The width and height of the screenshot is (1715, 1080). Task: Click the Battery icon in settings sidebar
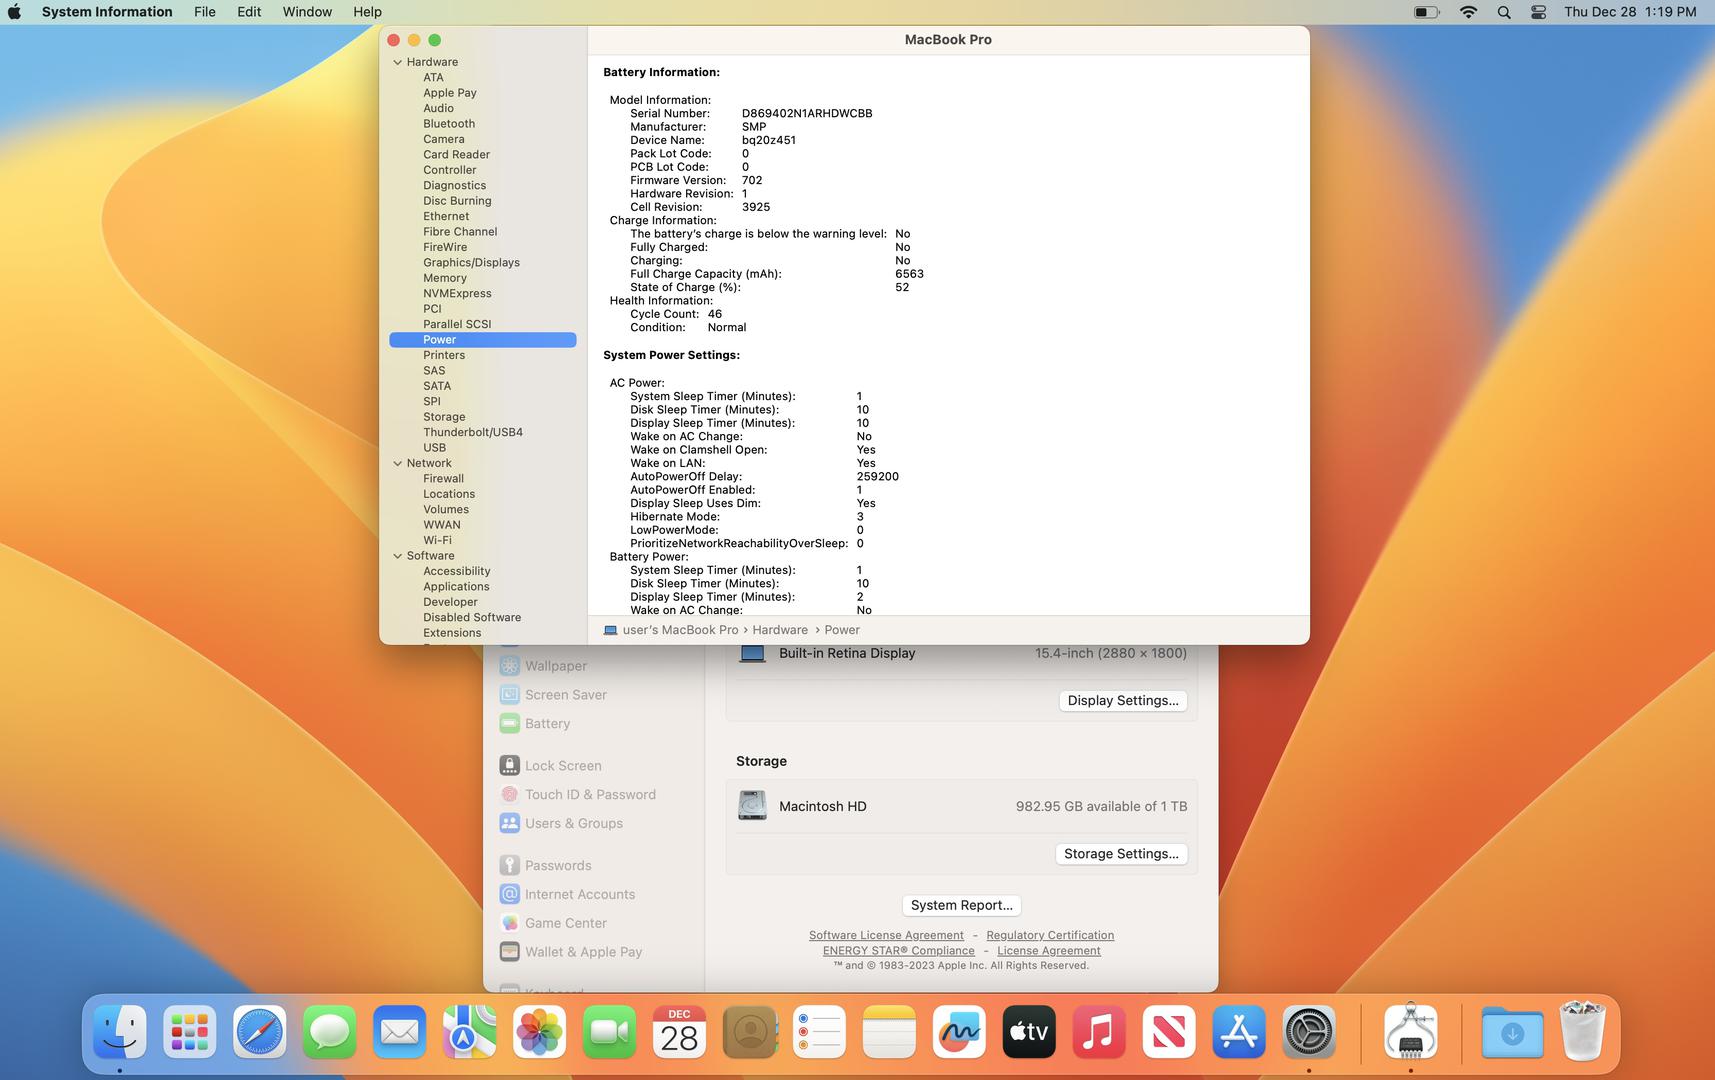pos(509,724)
